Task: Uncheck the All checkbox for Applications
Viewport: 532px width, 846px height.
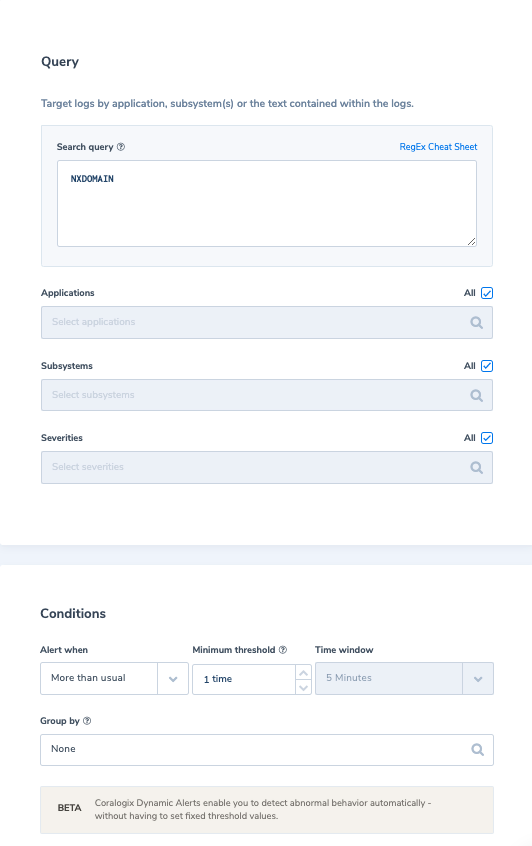Action: tap(487, 293)
